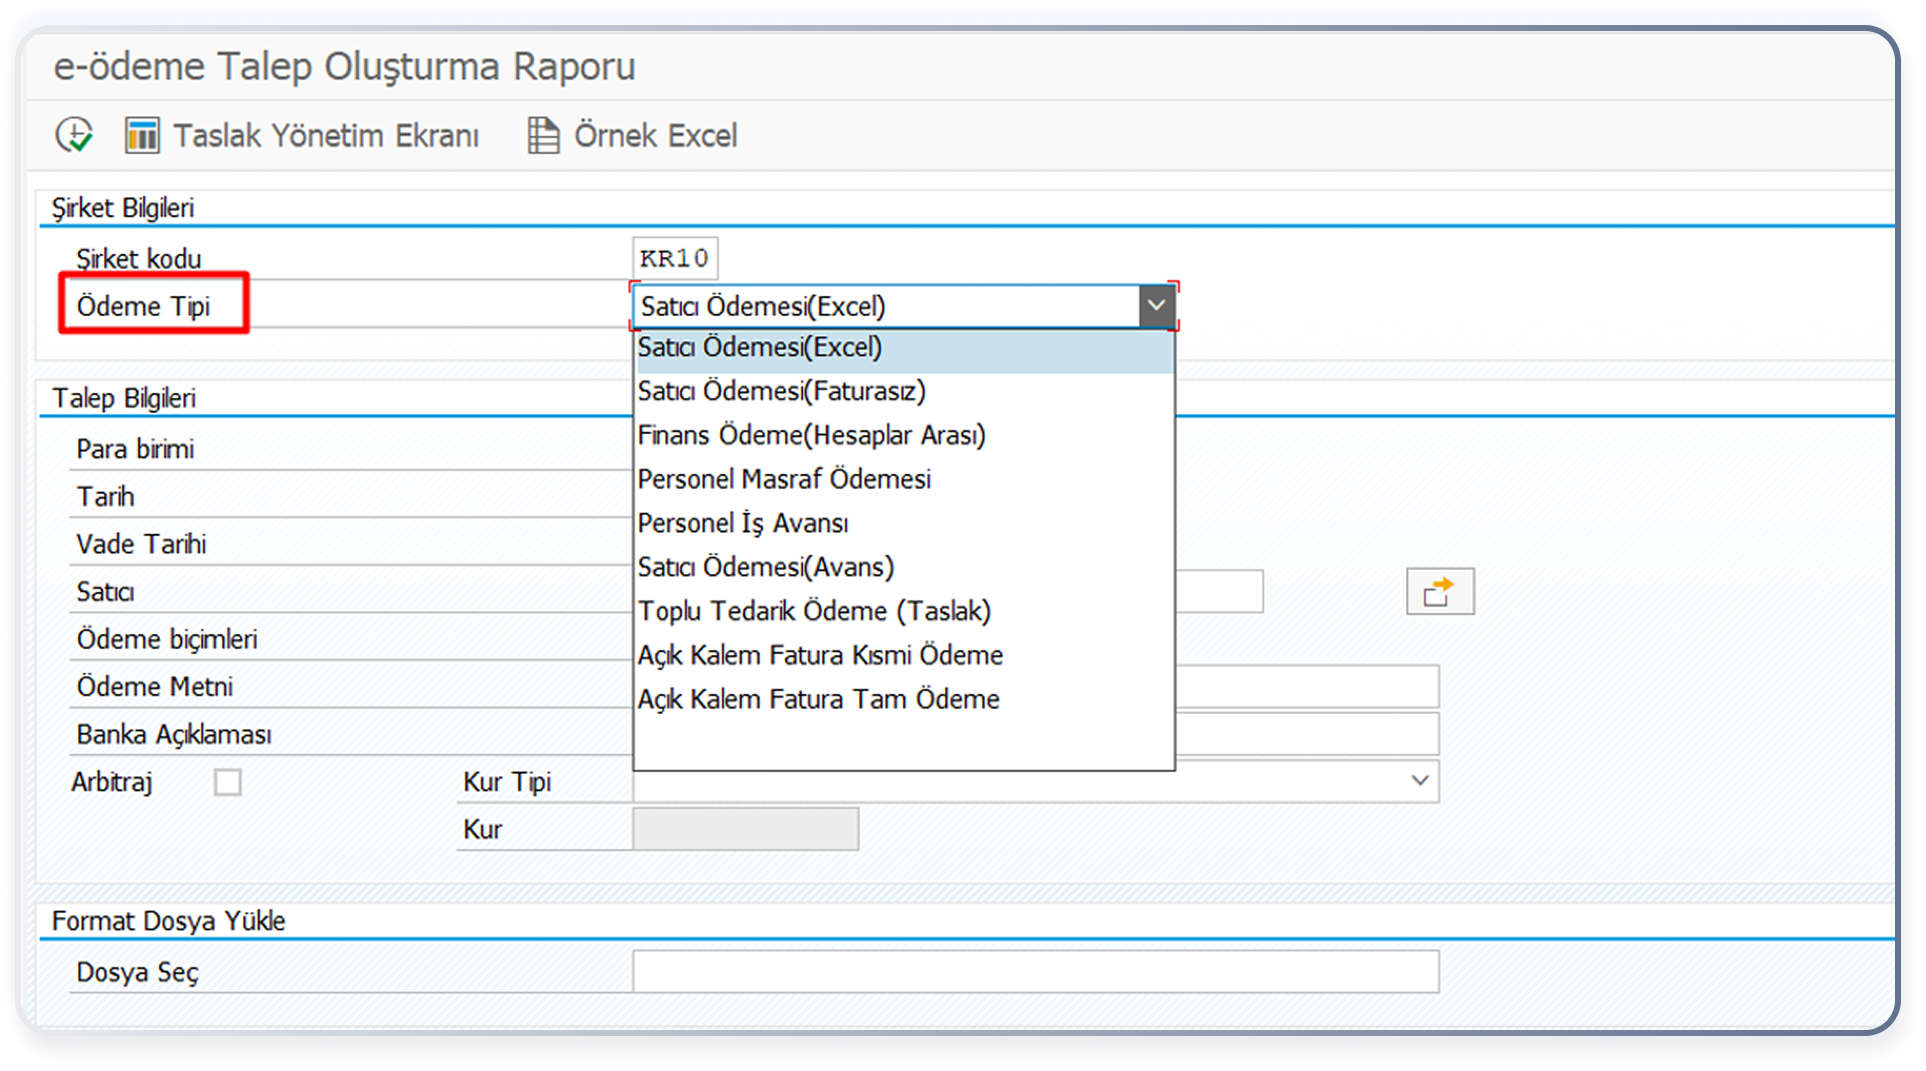This screenshot has height=1071, width=1926.
Task: Select Finans Ödeme(Hesaplar Arası) option
Action: [x=811, y=436]
